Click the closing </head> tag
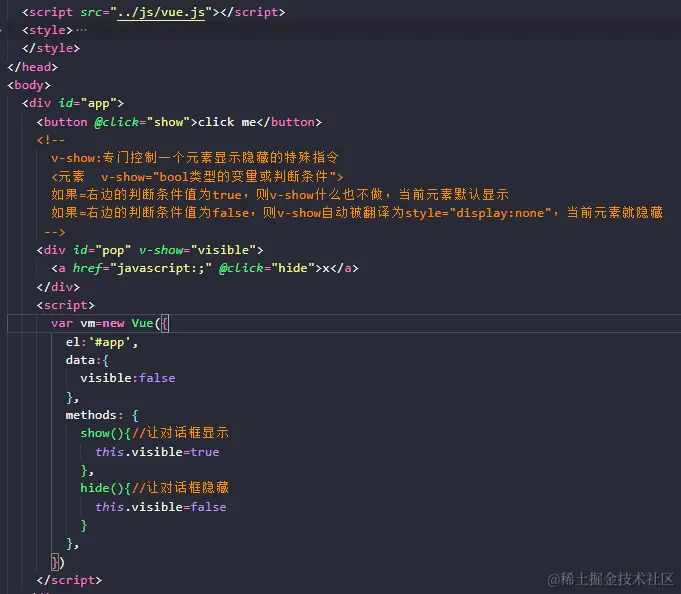Screen dimensions: 681x594 pyautogui.click(x=33, y=67)
